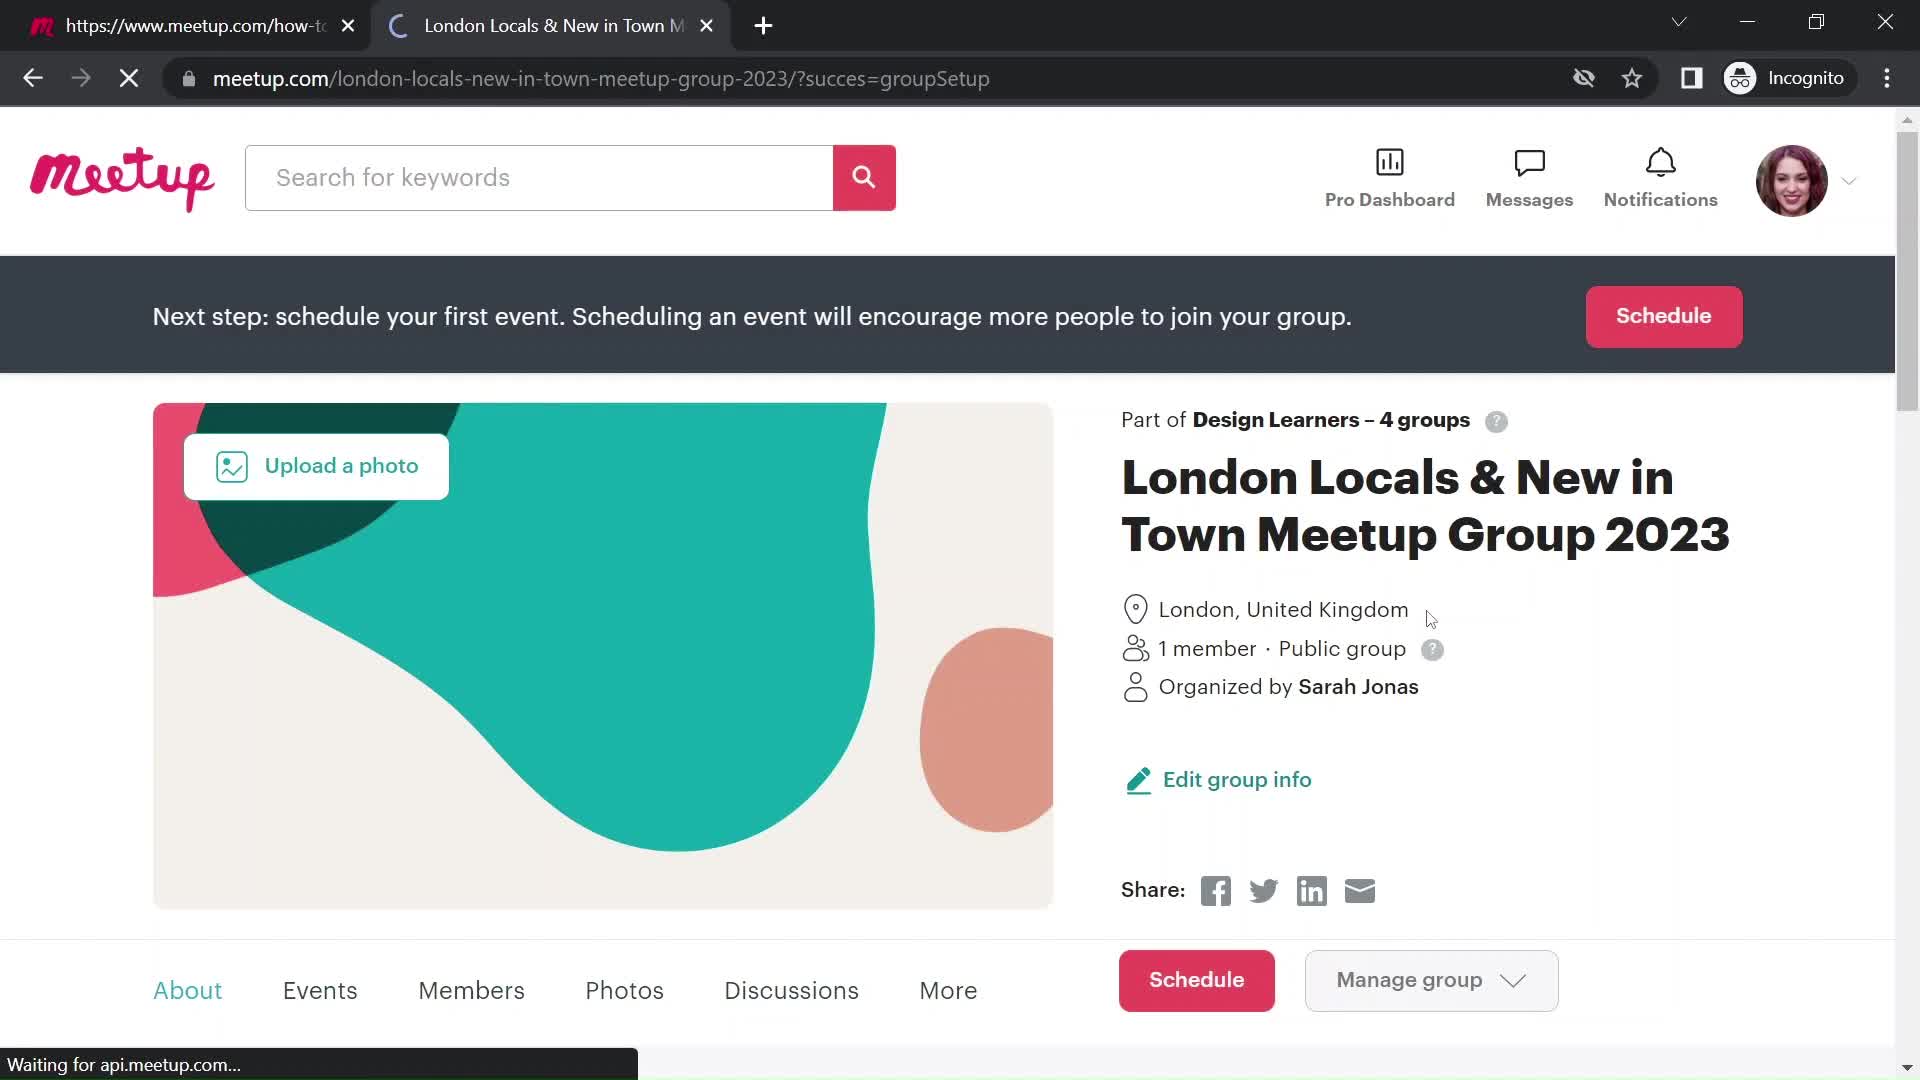Click the location pin icon
This screenshot has width=1920, height=1080.
click(1135, 609)
